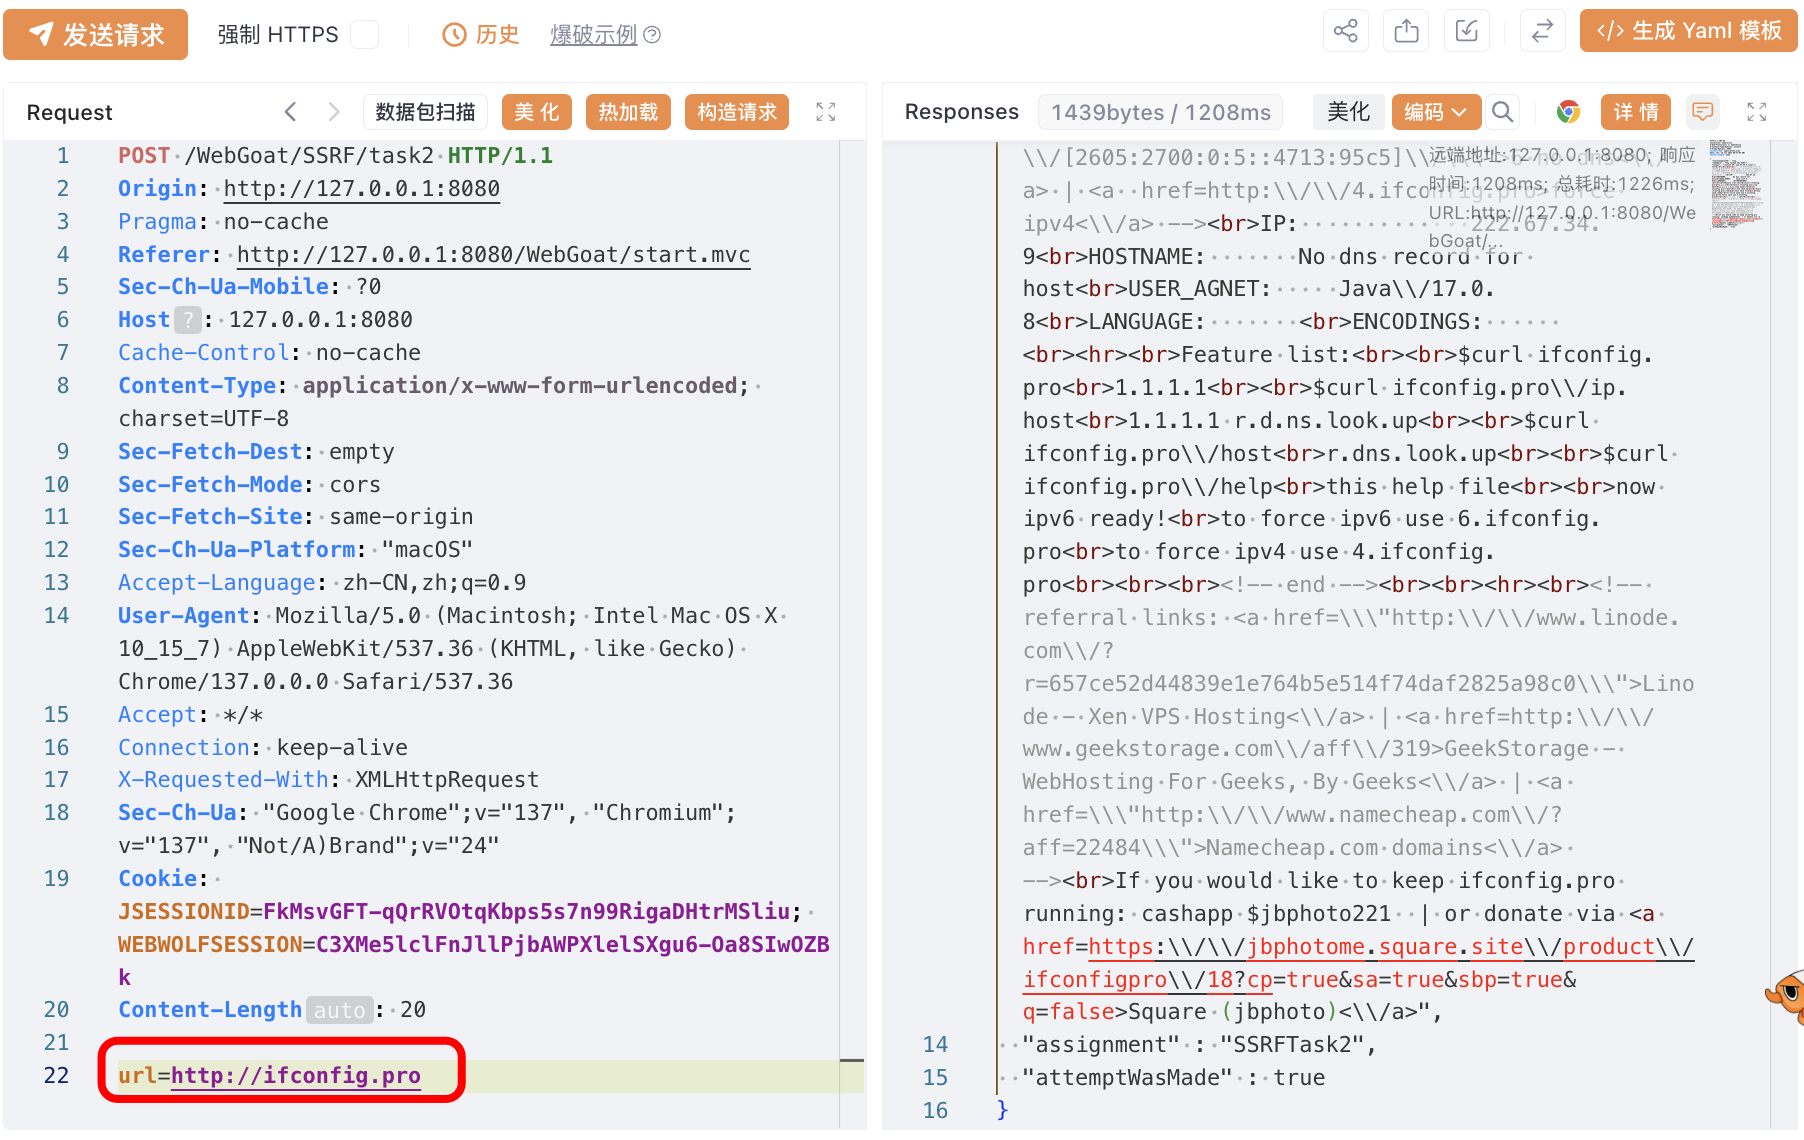Click the 详情 details button
1804x1140 pixels.
pyautogui.click(x=1637, y=112)
